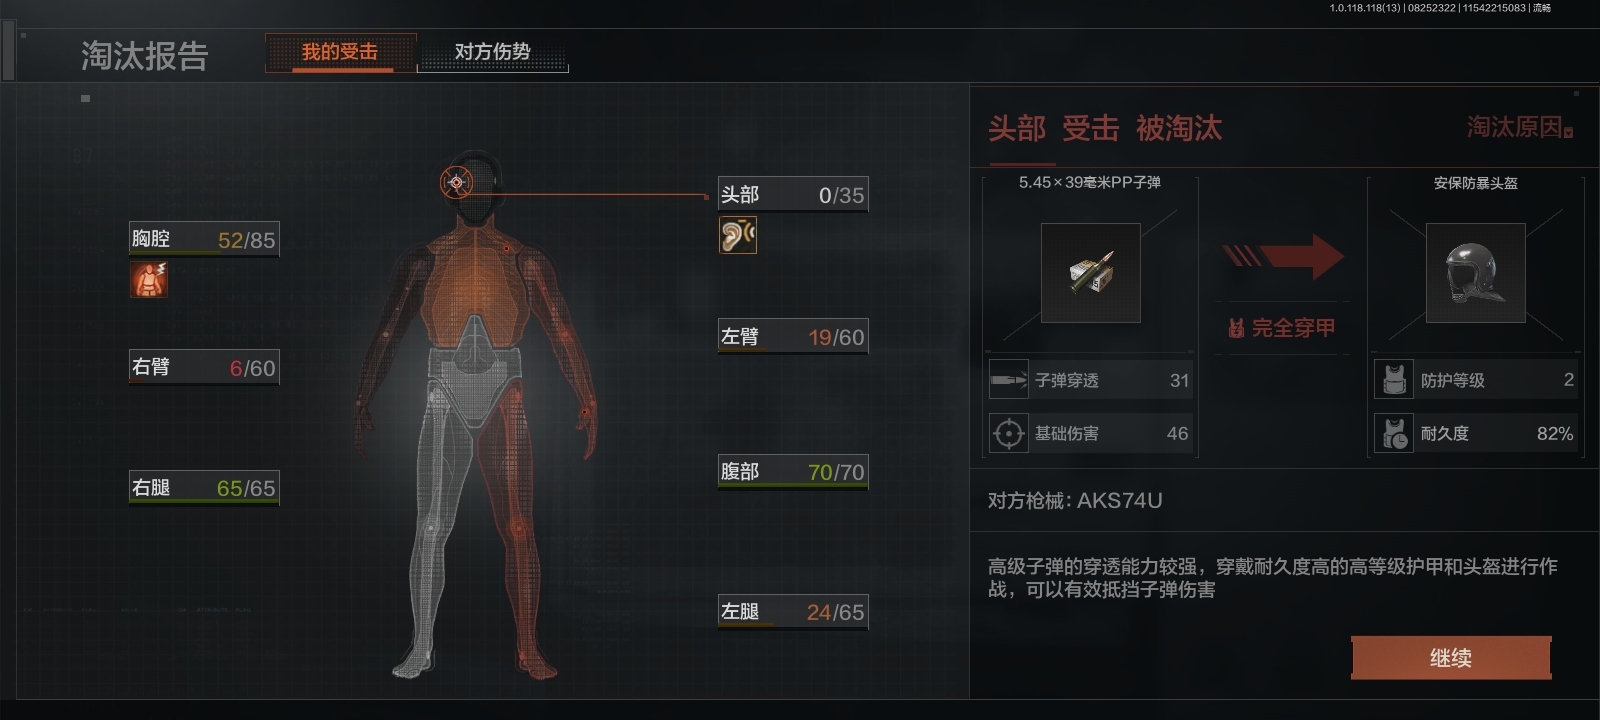Expand the 淘汰原因 section

[x=1520, y=128]
